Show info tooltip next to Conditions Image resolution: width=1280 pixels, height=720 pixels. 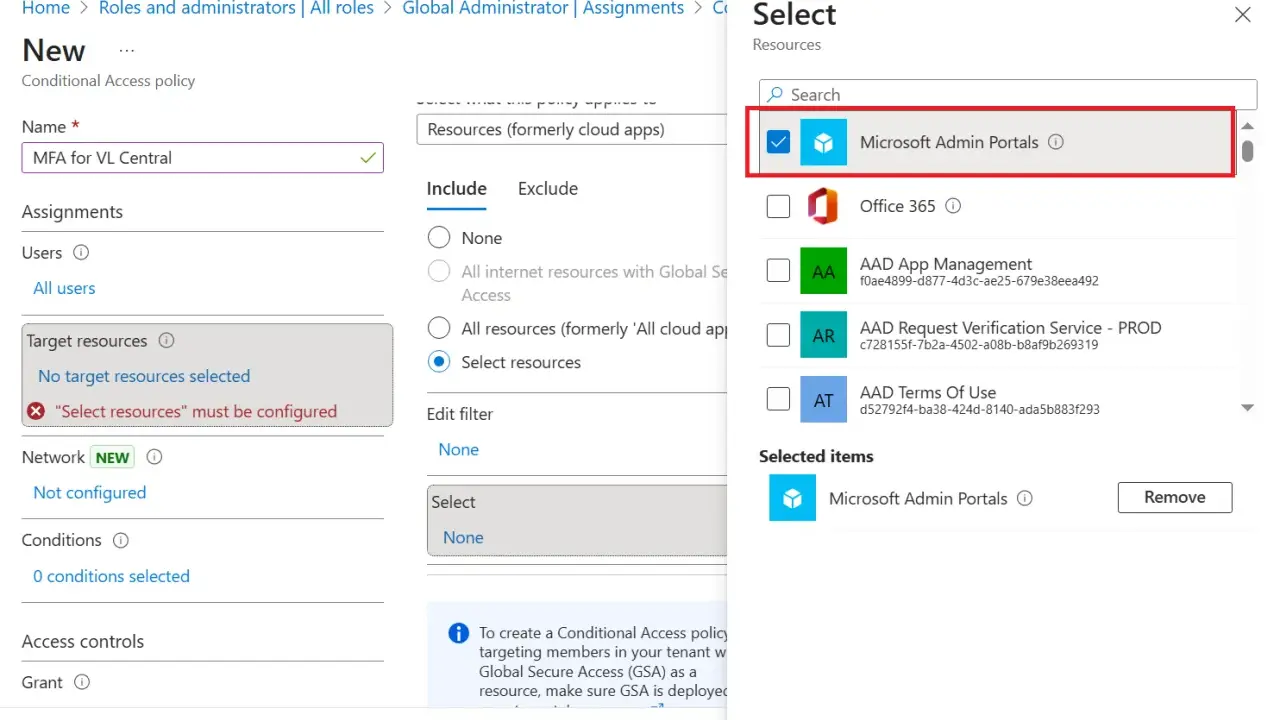[x=120, y=540]
